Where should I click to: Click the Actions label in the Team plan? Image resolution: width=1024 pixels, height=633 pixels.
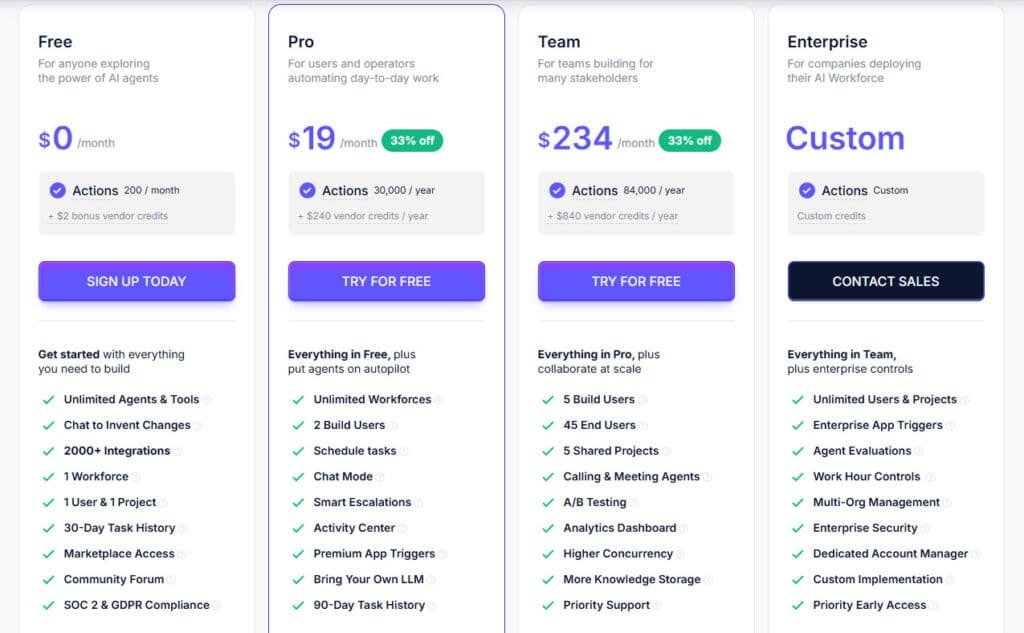coord(595,190)
